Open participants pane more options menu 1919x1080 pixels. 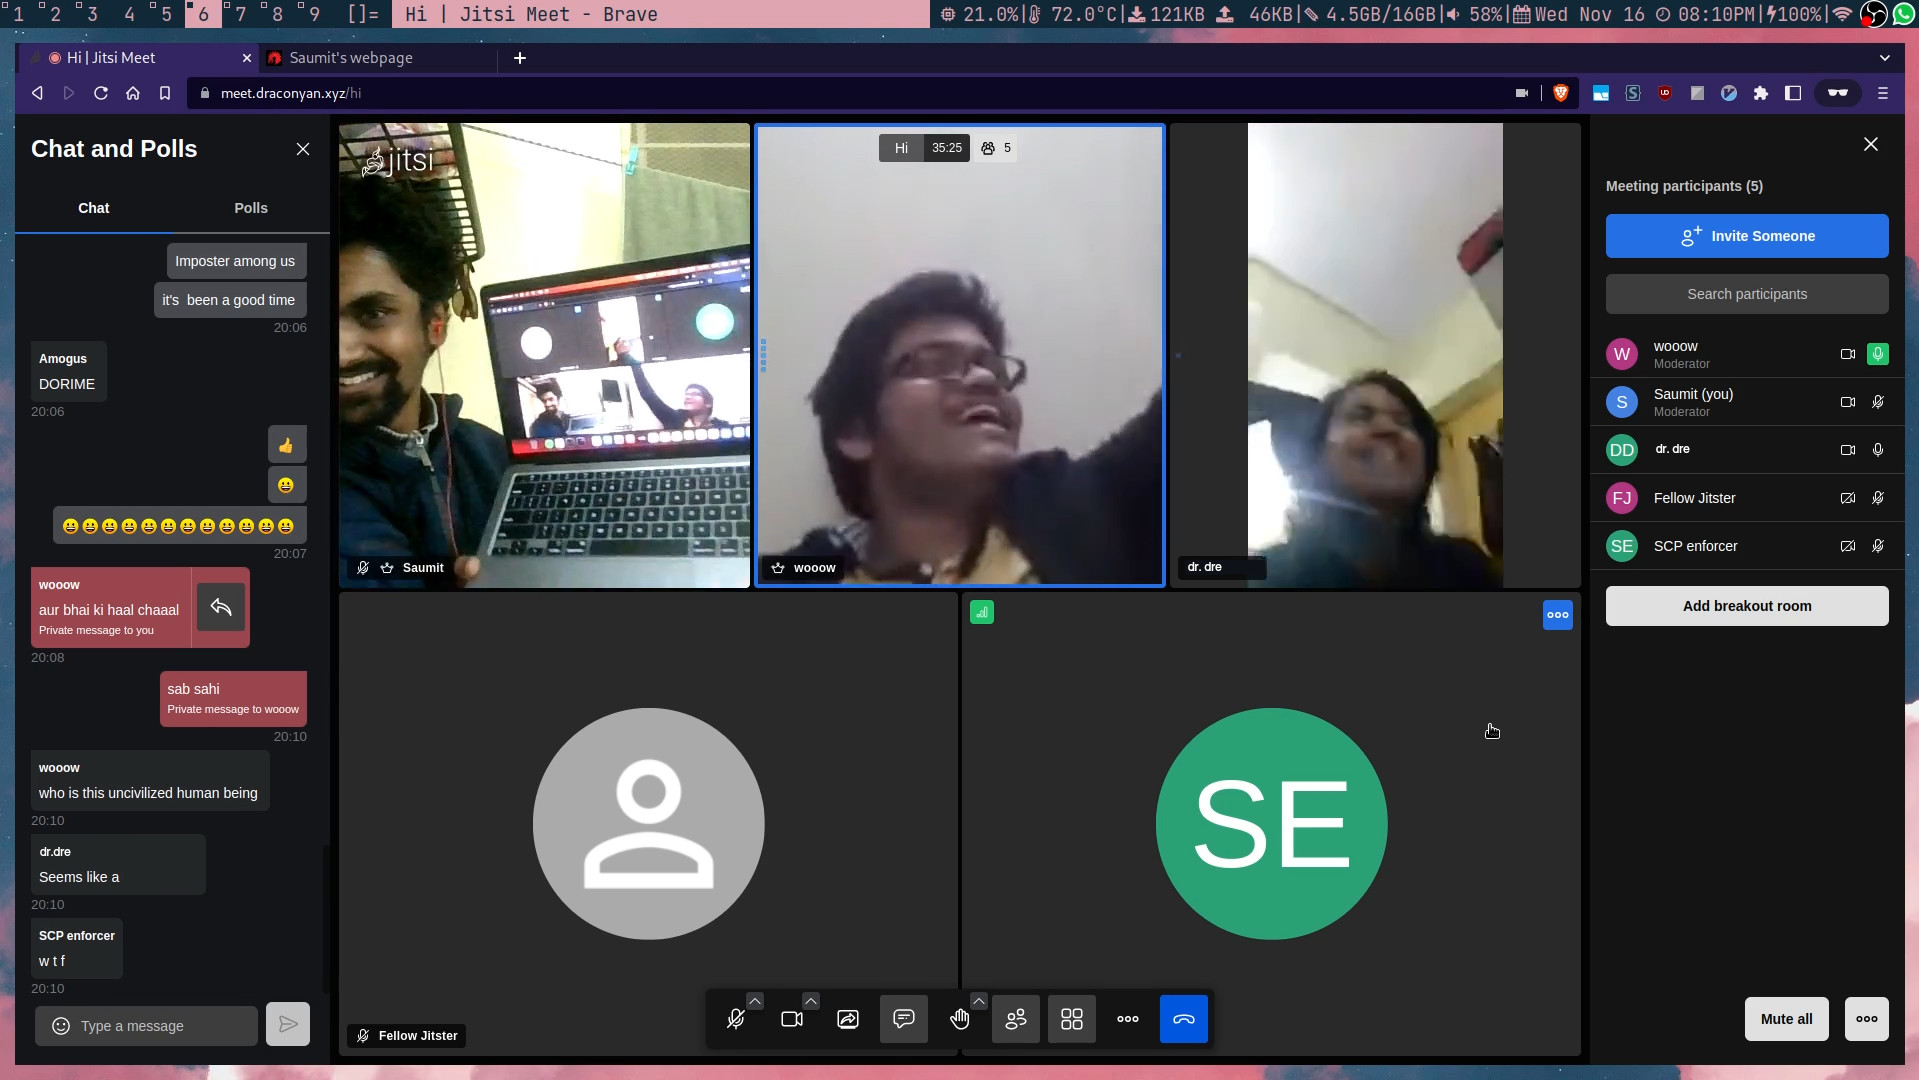[1867, 1019]
